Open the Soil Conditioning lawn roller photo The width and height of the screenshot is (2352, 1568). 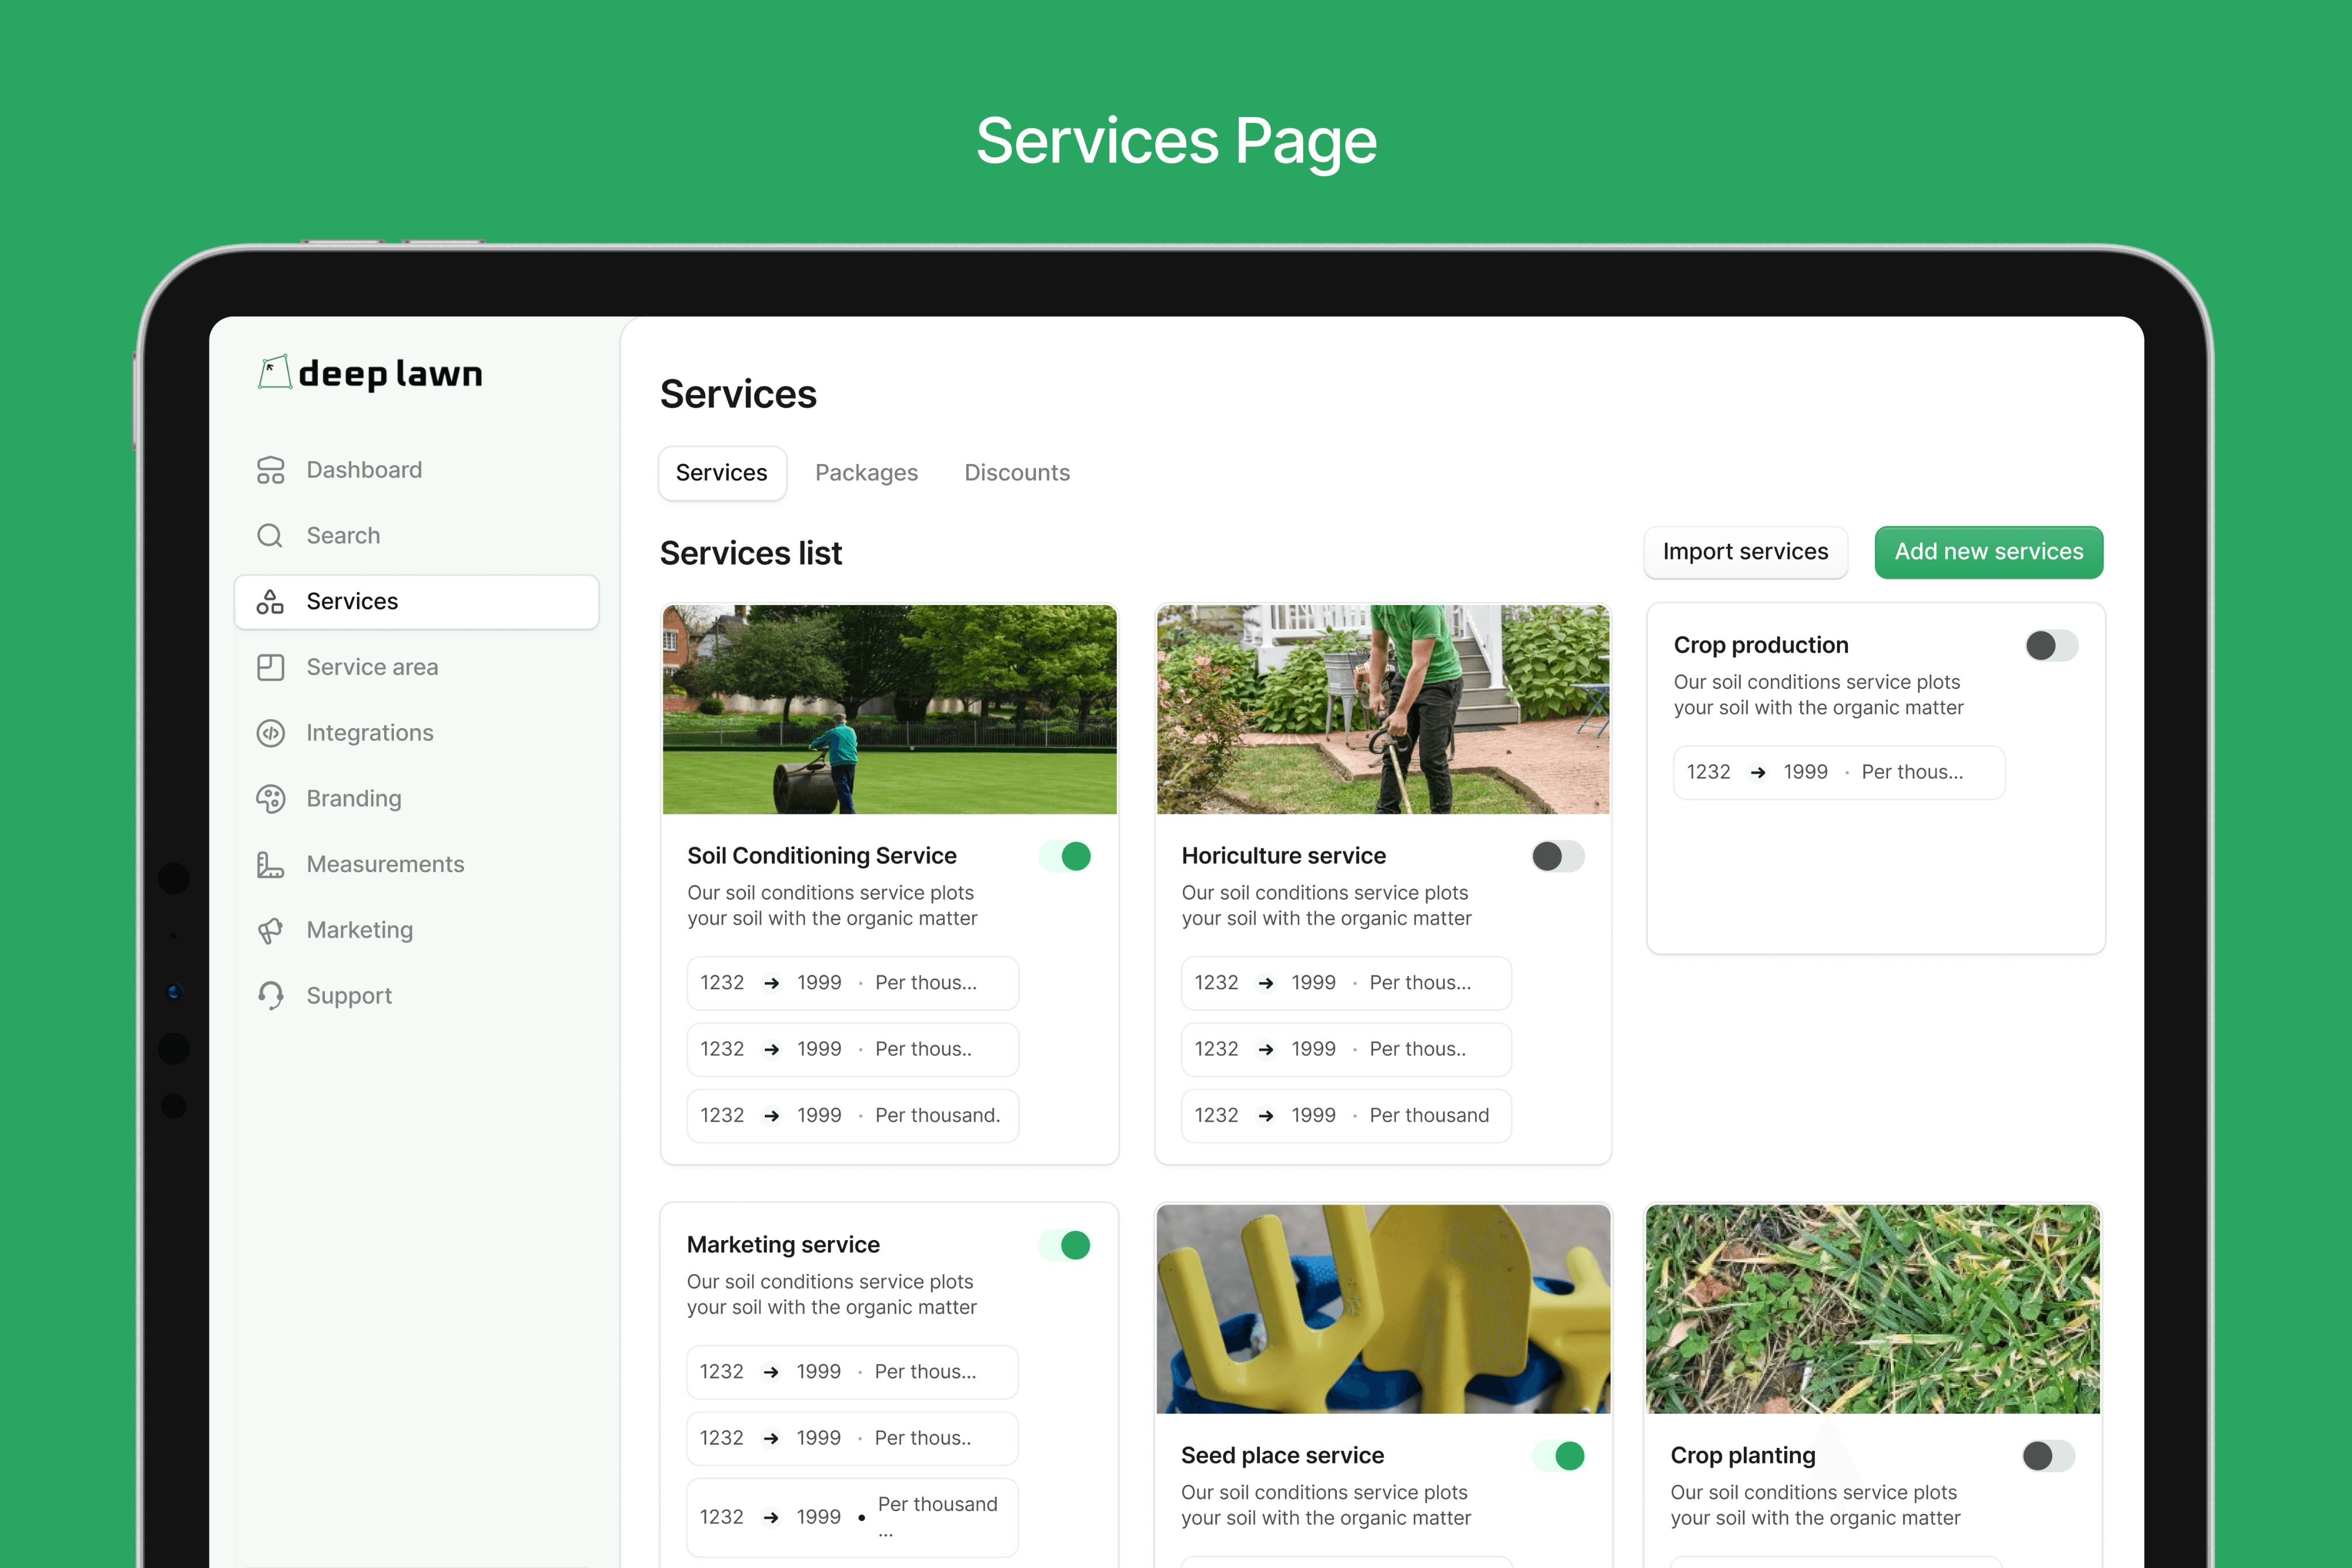pos(889,709)
